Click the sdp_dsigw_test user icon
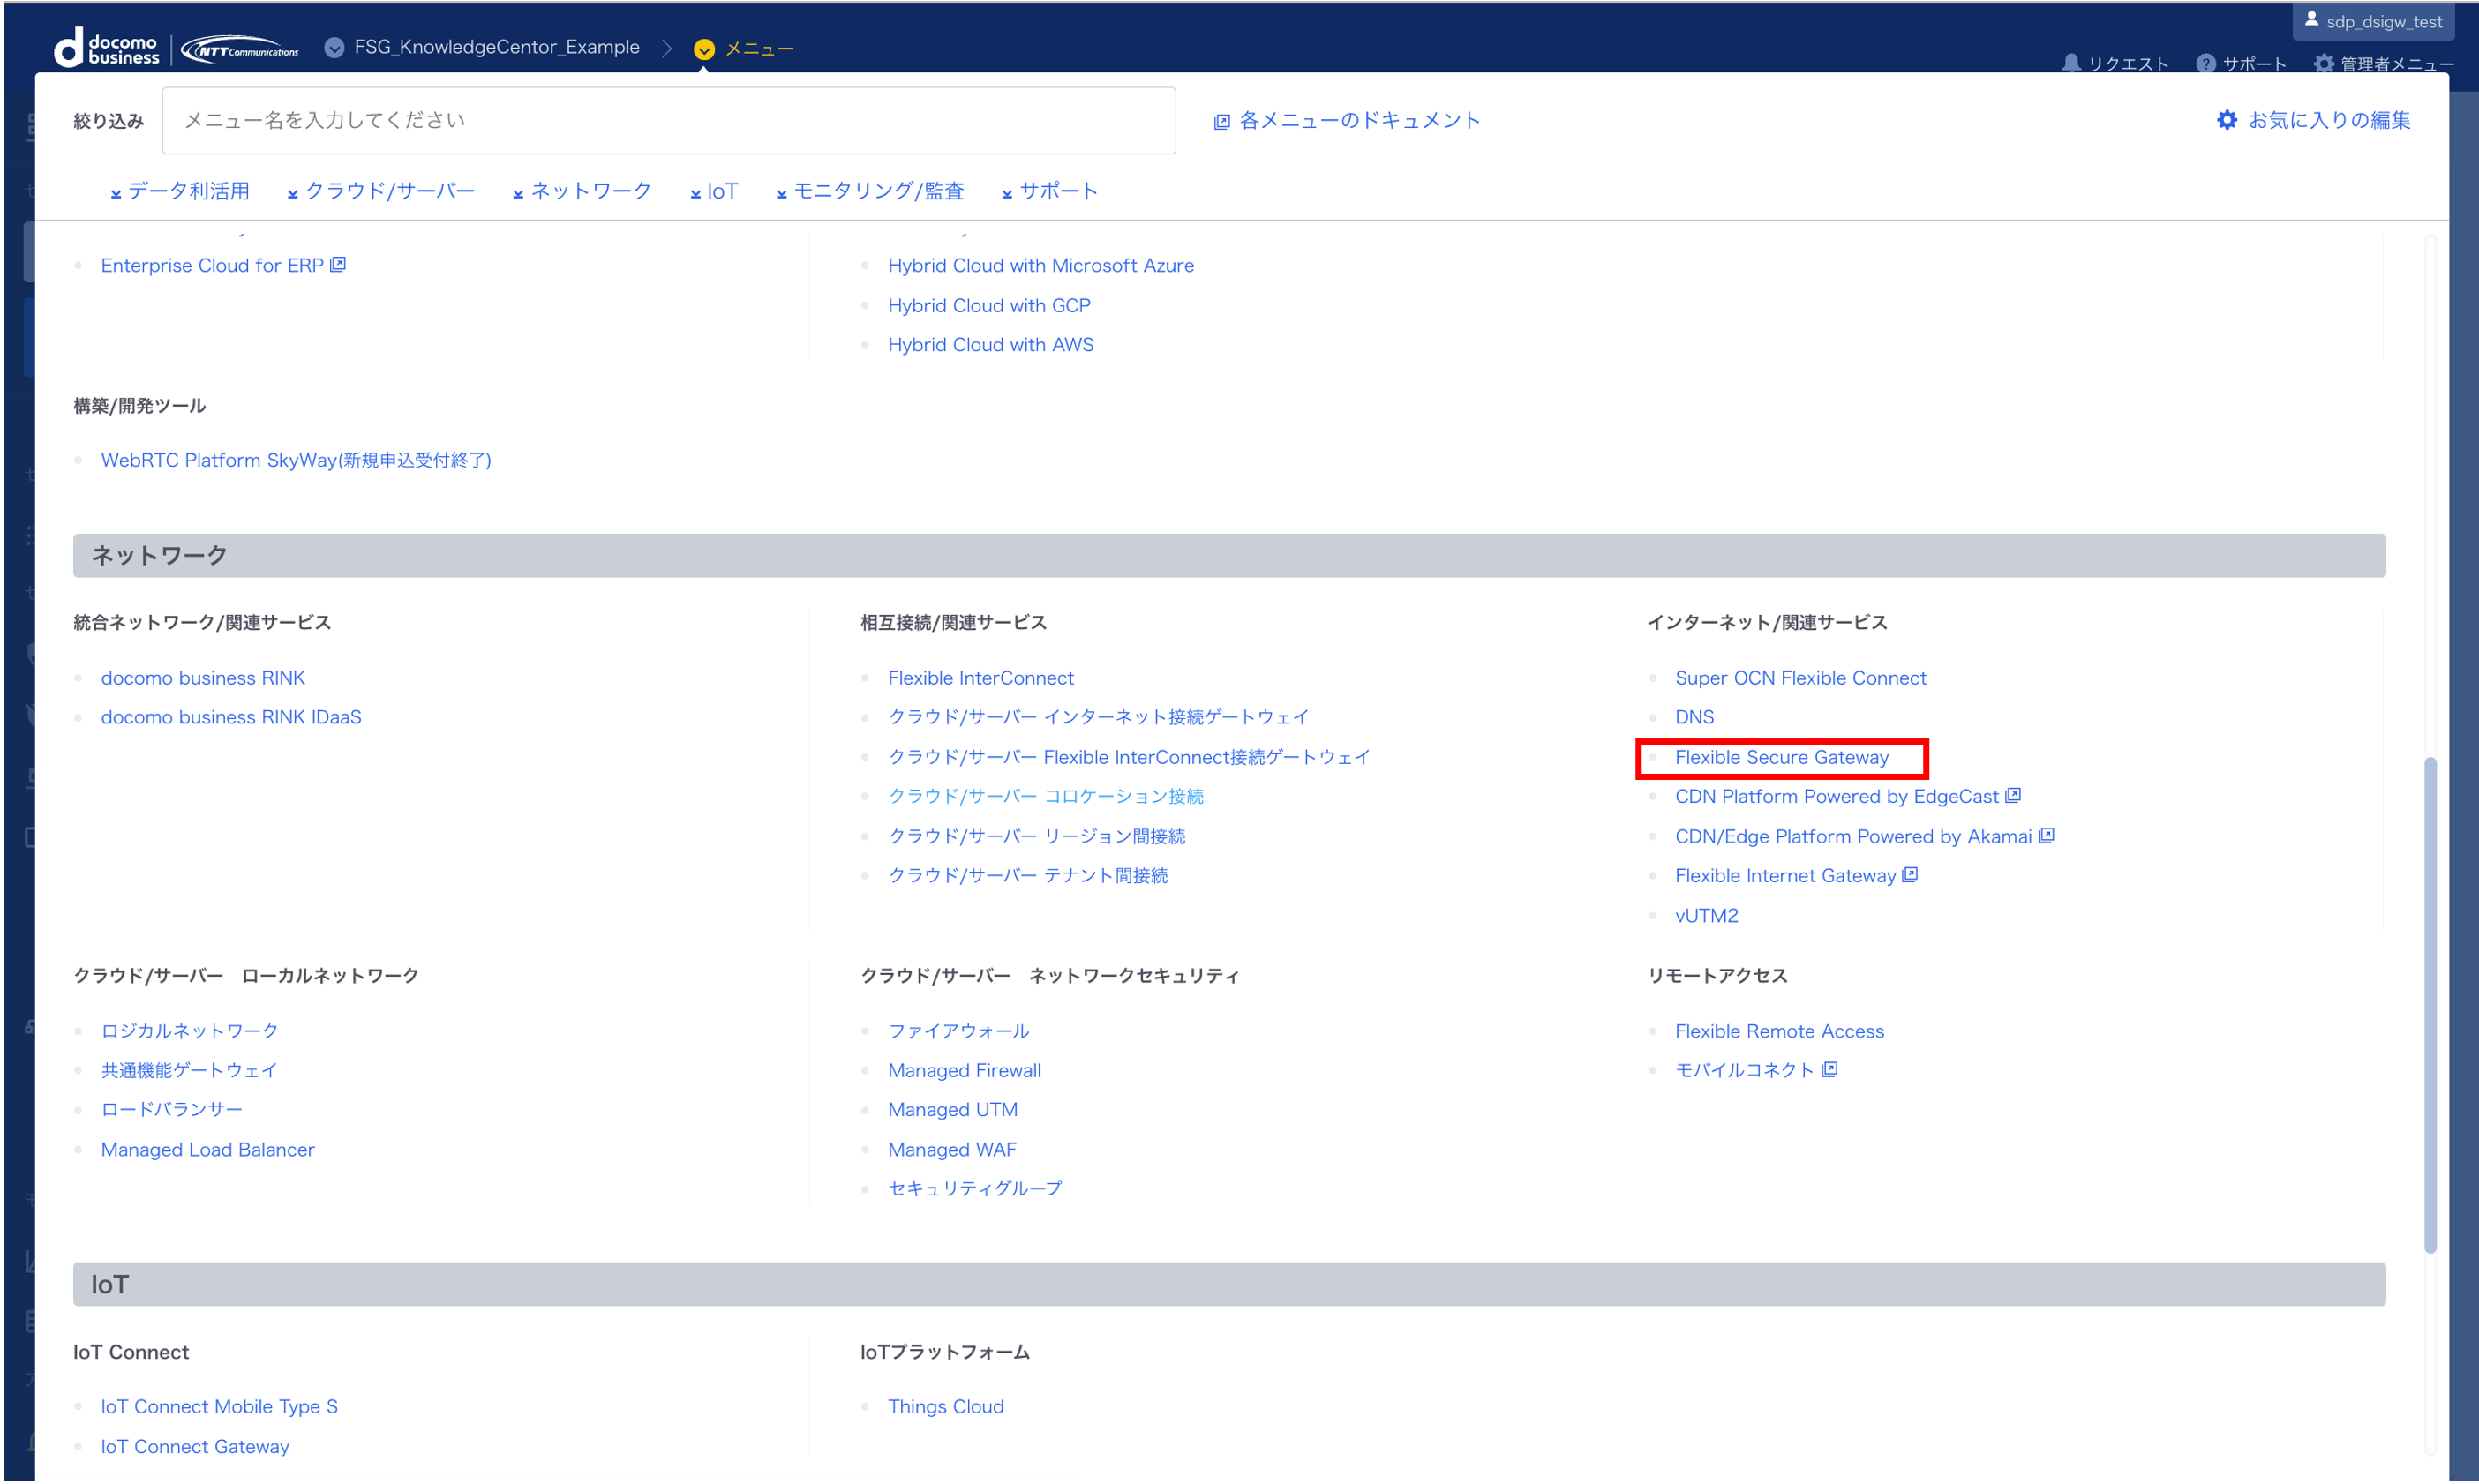This screenshot has height=1484, width=2479. pos(2311,19)
